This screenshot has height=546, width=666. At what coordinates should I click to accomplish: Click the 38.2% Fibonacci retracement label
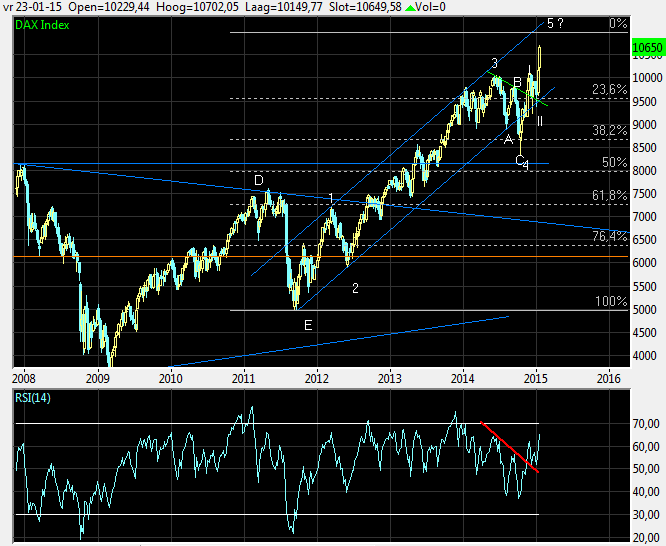(609, 130)
